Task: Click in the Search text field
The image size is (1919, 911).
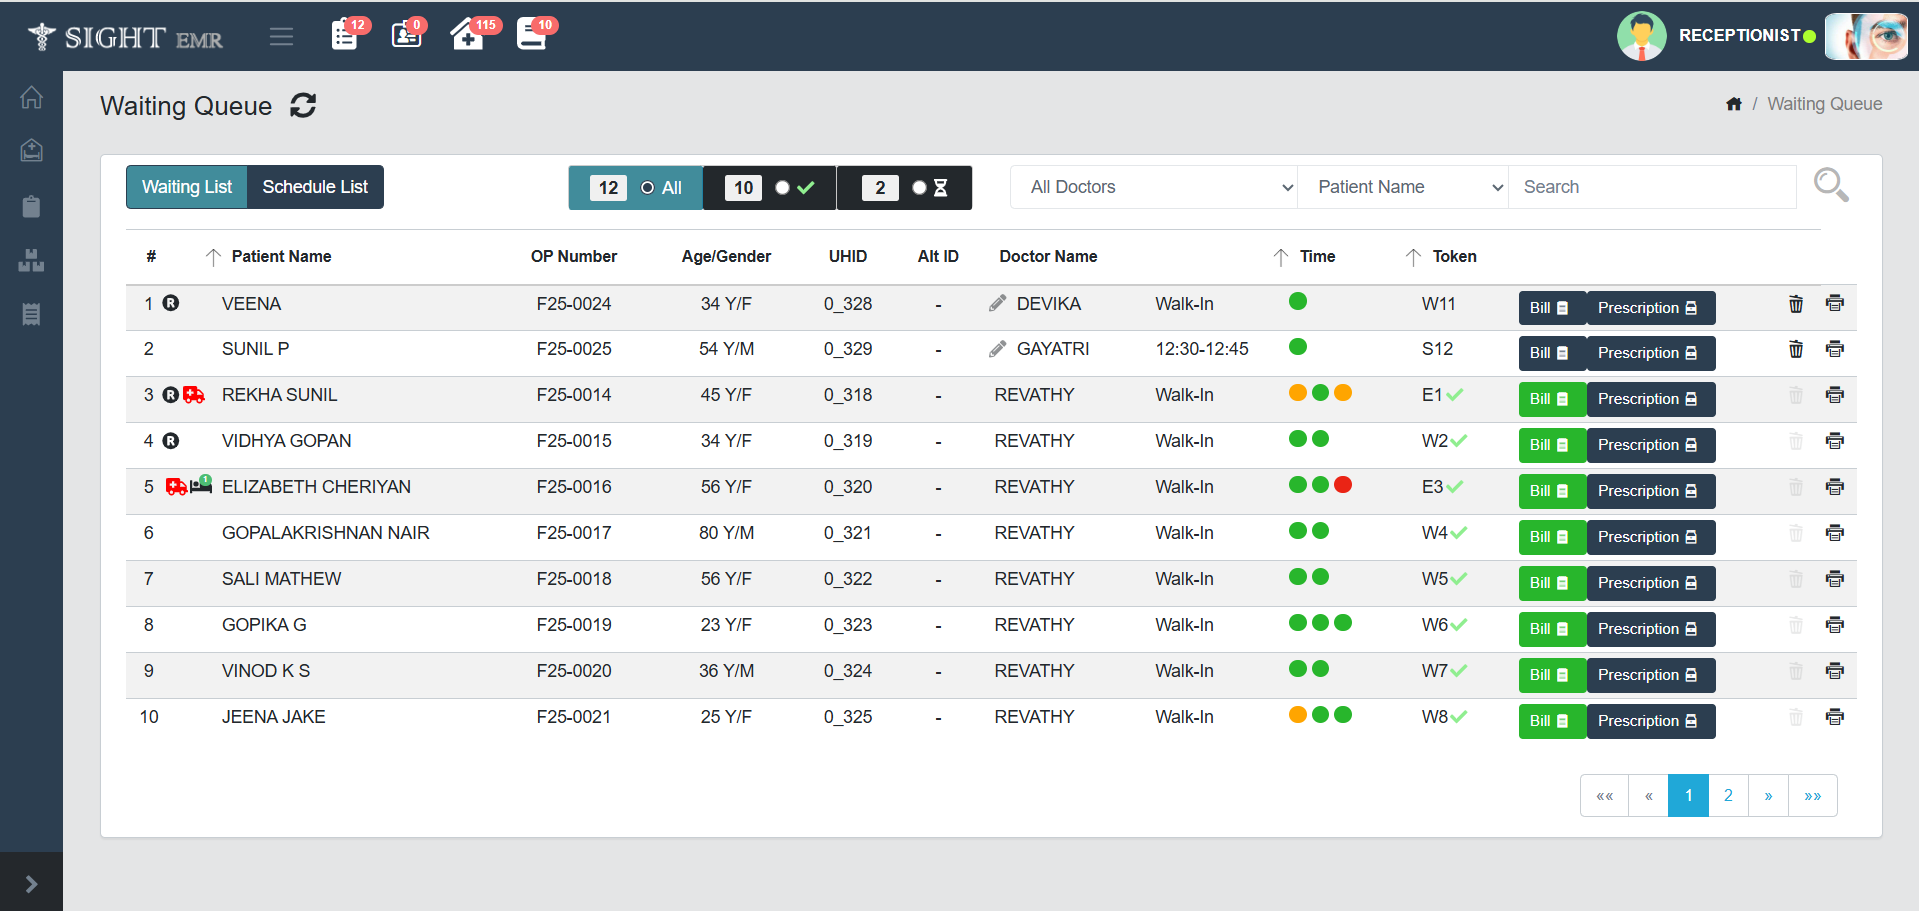Action: [1650, 187]
